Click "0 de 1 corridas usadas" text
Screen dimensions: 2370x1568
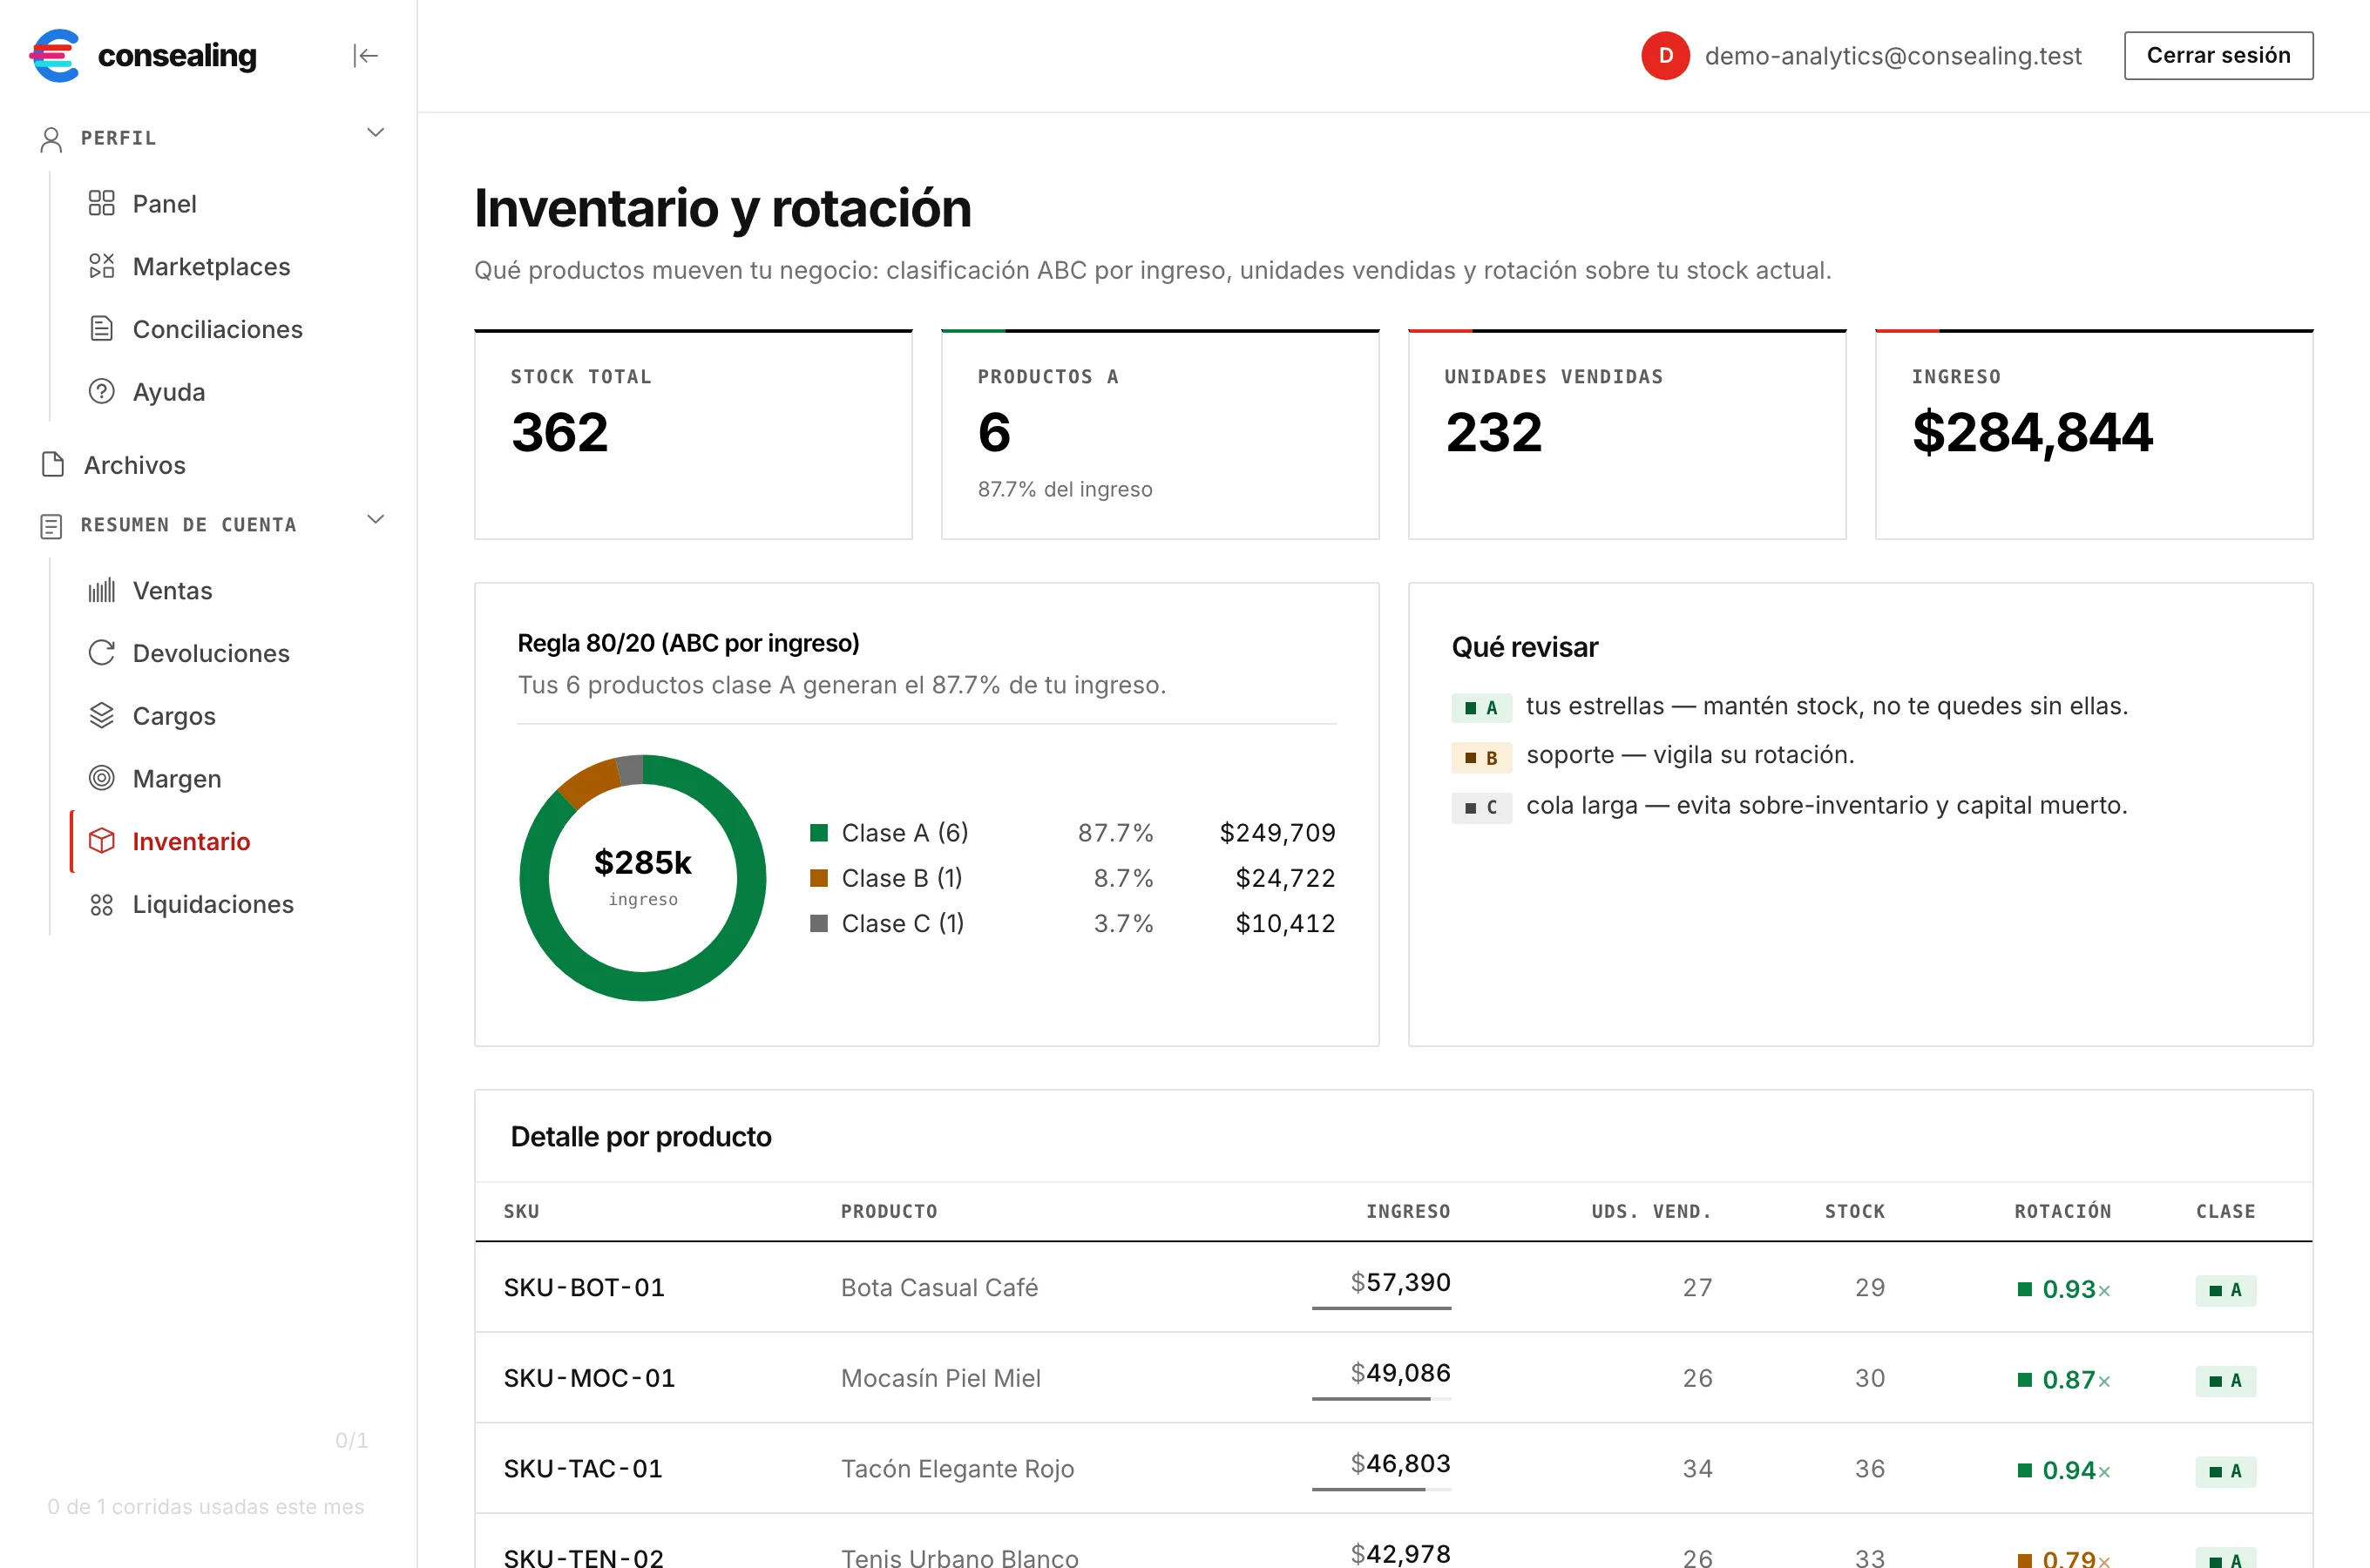(205, 1506)
